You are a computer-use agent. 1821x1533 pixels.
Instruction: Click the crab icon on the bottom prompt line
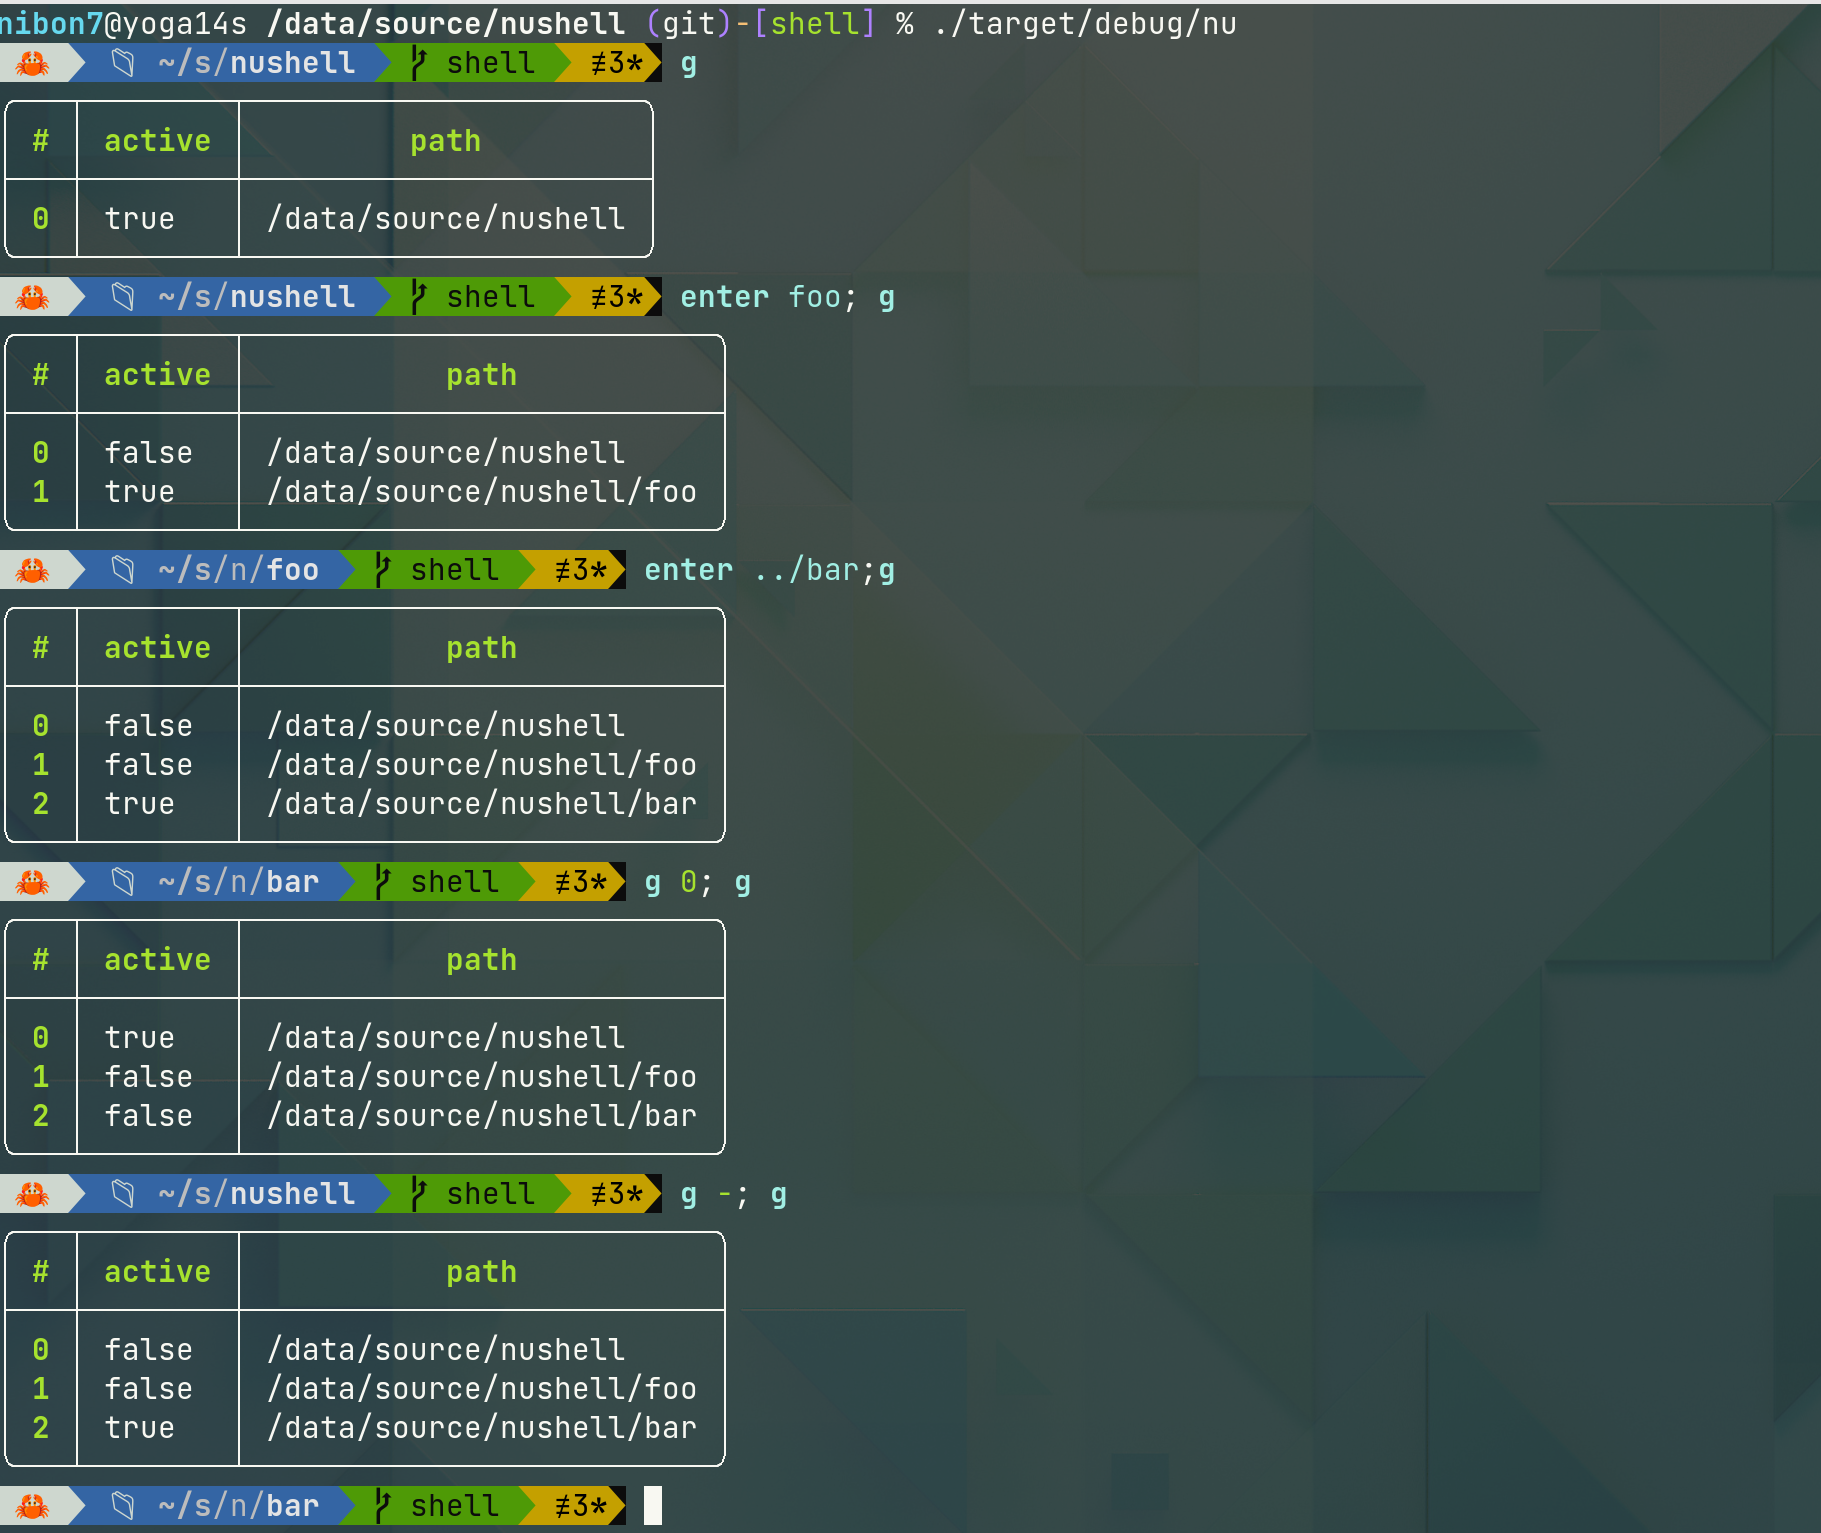point(30,1505)
